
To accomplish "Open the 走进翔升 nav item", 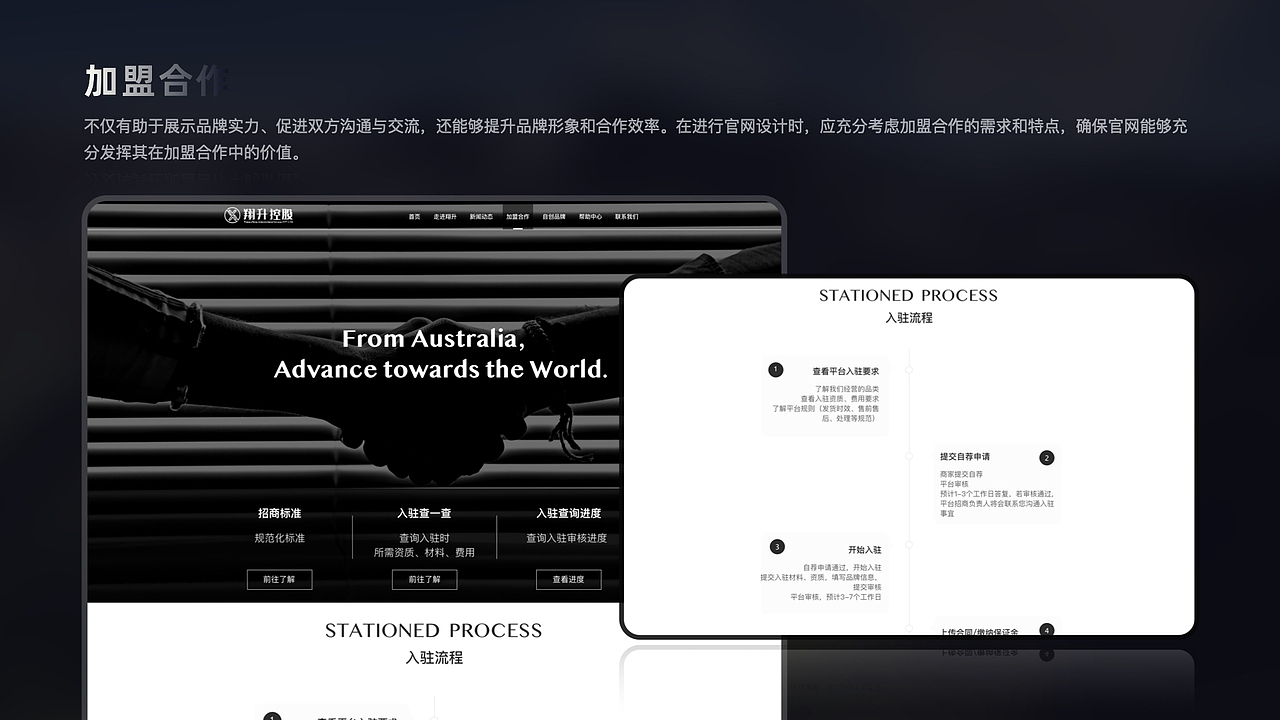I will (445, 216).
